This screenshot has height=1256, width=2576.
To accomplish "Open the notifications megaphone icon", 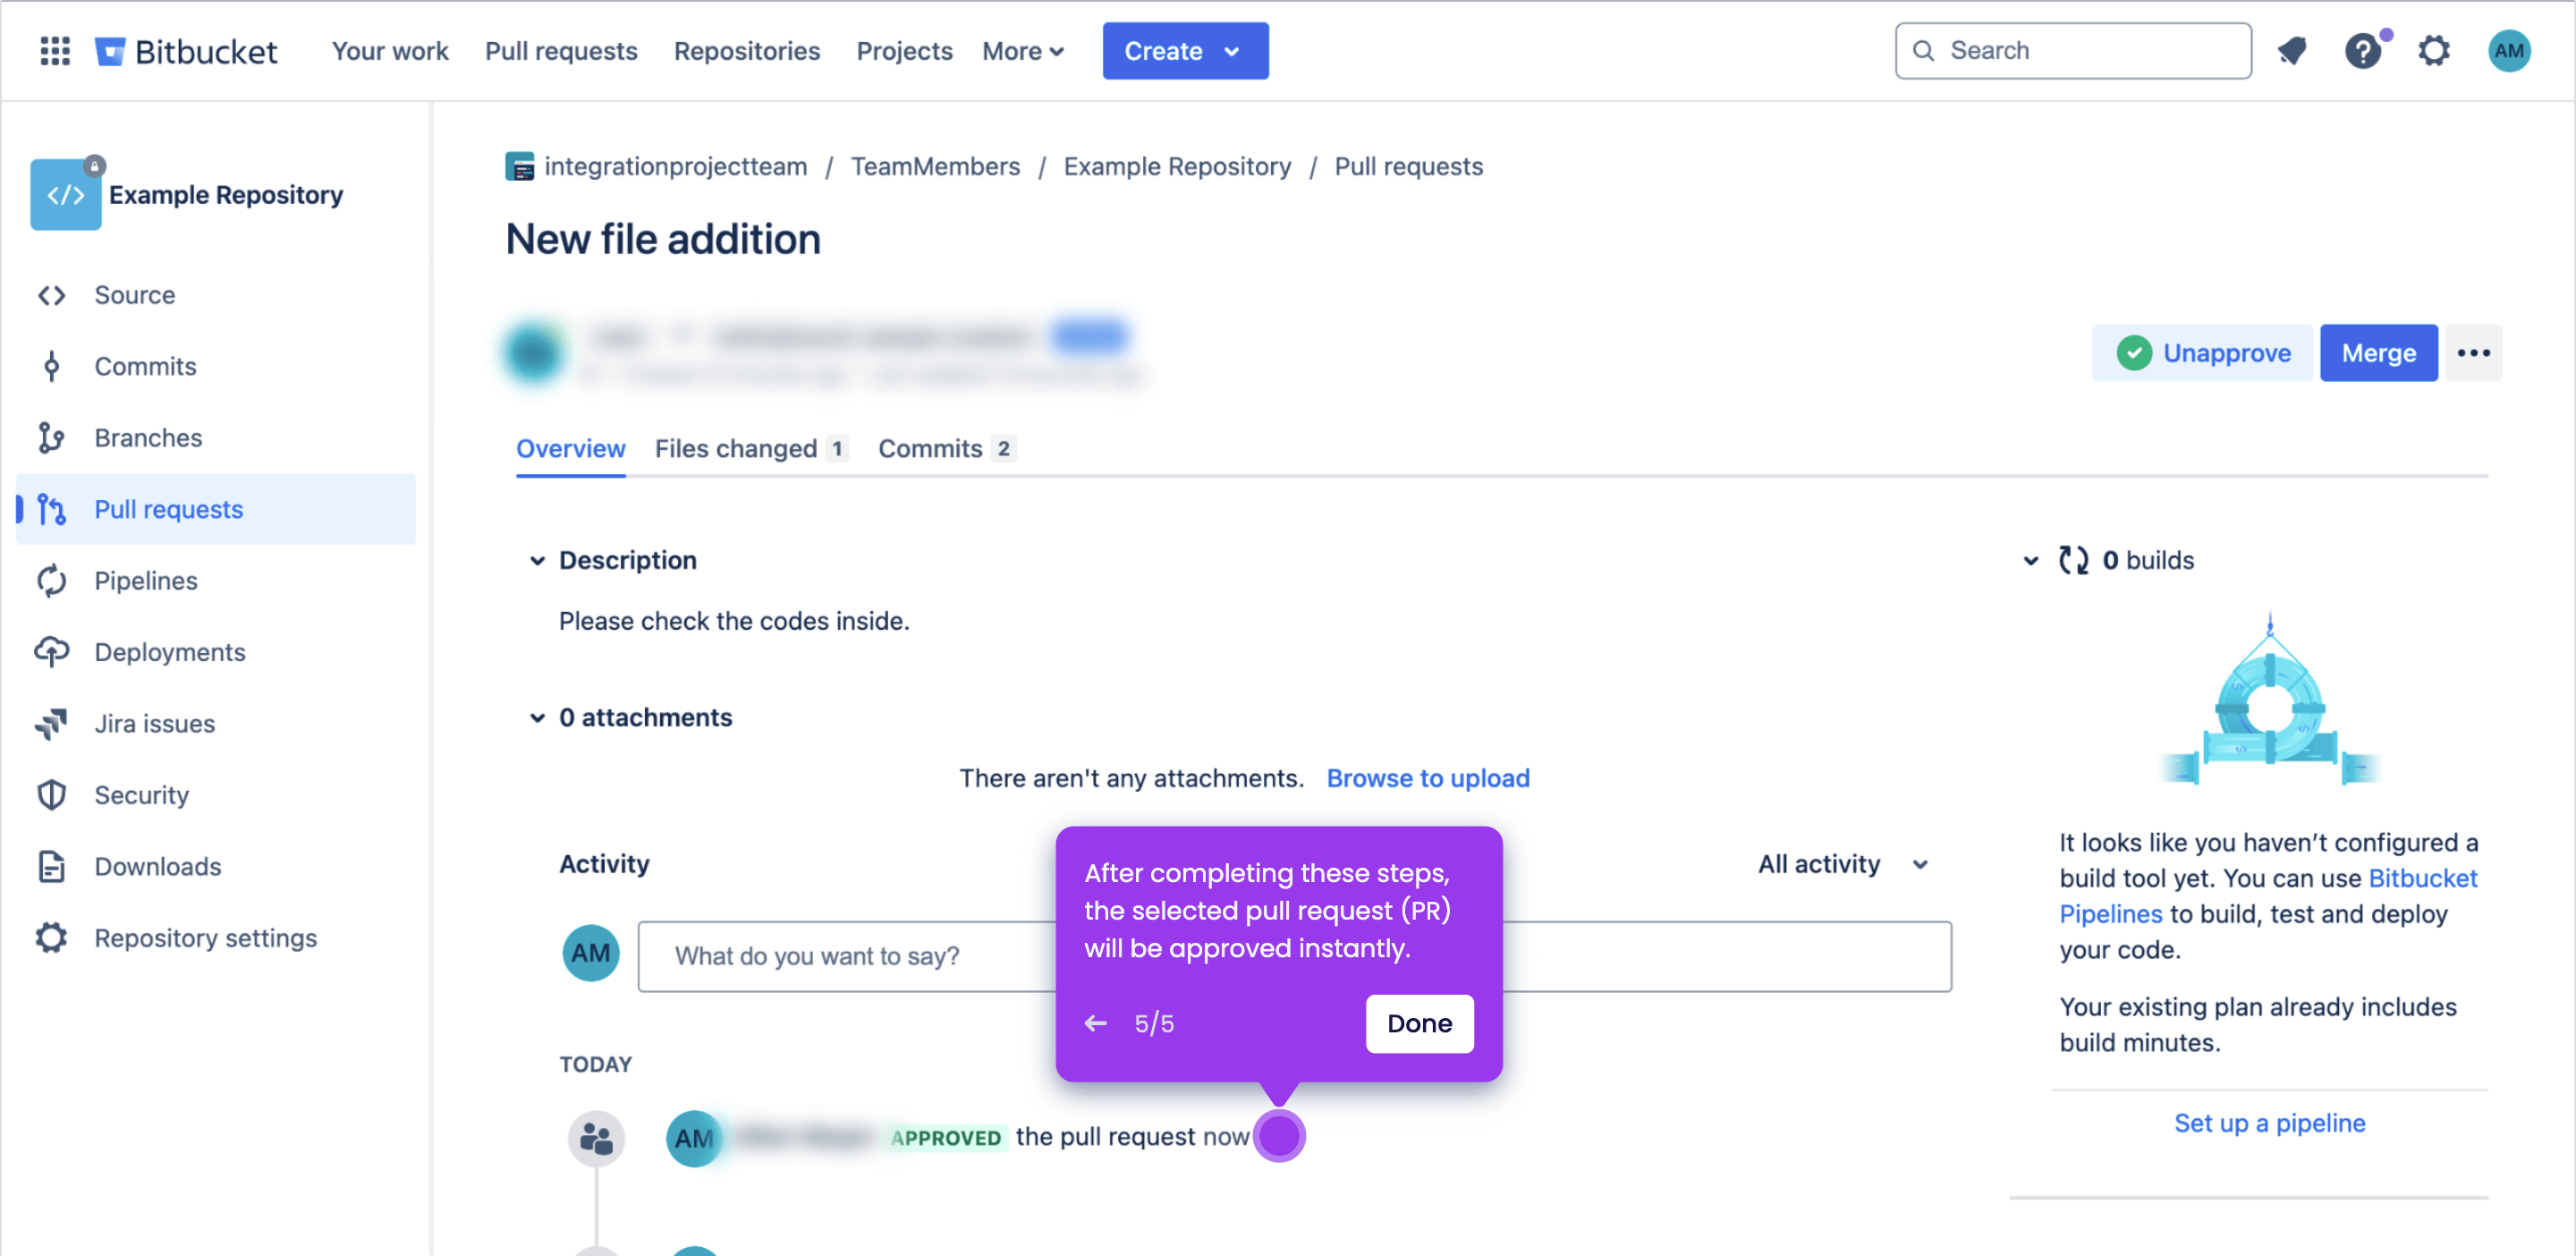I will pyautogui.click(x=2292, y=51).
